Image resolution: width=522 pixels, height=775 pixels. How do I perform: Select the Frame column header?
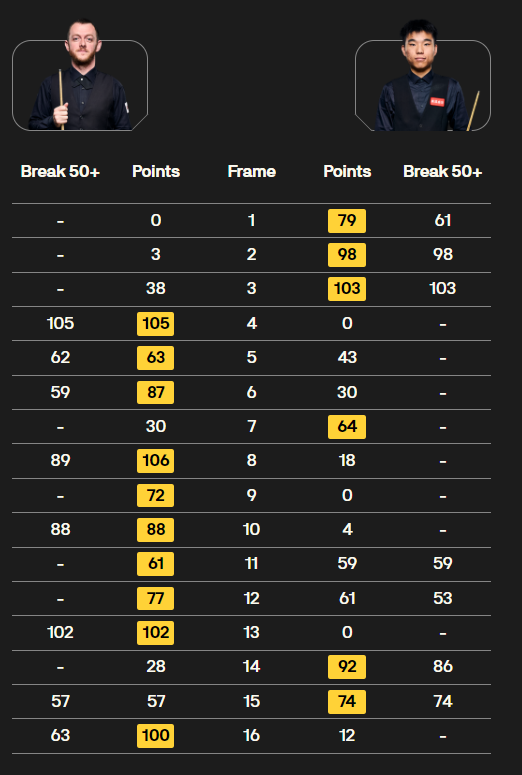(251, 172)
